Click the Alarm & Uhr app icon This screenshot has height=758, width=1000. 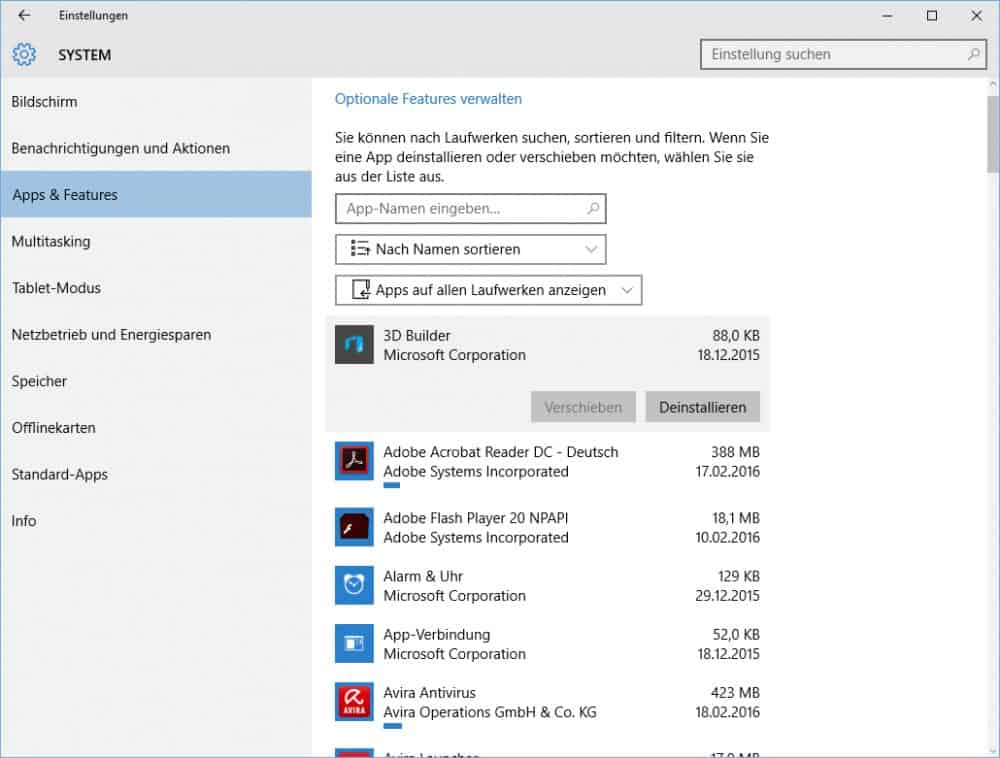click(x=354, y=585)
